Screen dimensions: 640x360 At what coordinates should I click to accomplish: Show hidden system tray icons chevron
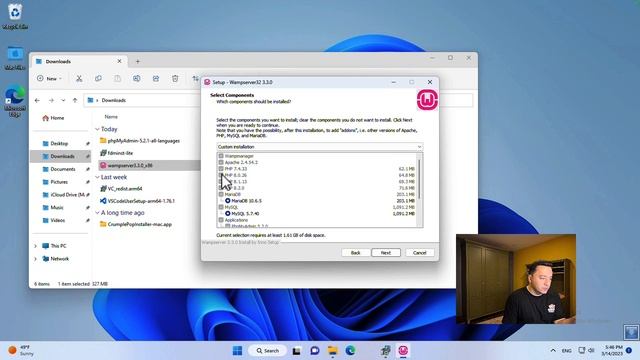tap(553, 351)
